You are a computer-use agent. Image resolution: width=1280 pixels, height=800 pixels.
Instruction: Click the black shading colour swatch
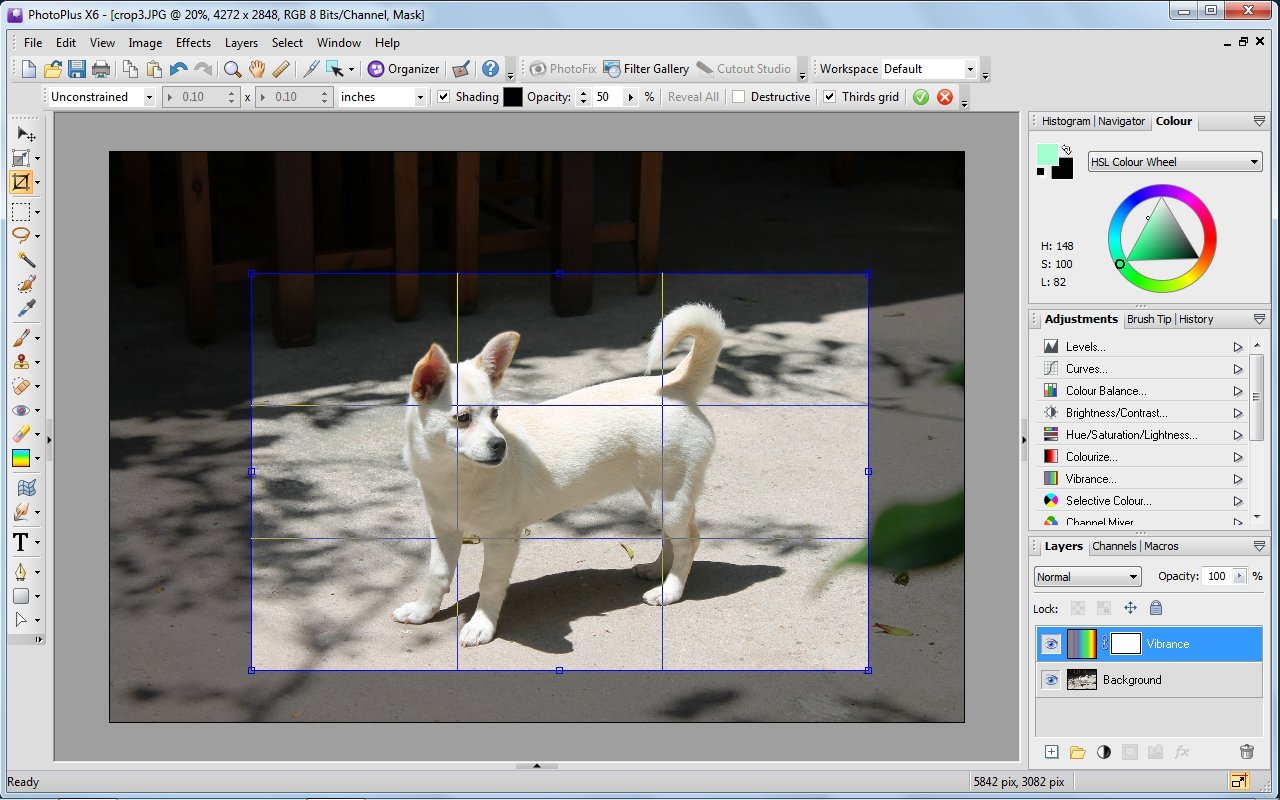coord(513,97)
